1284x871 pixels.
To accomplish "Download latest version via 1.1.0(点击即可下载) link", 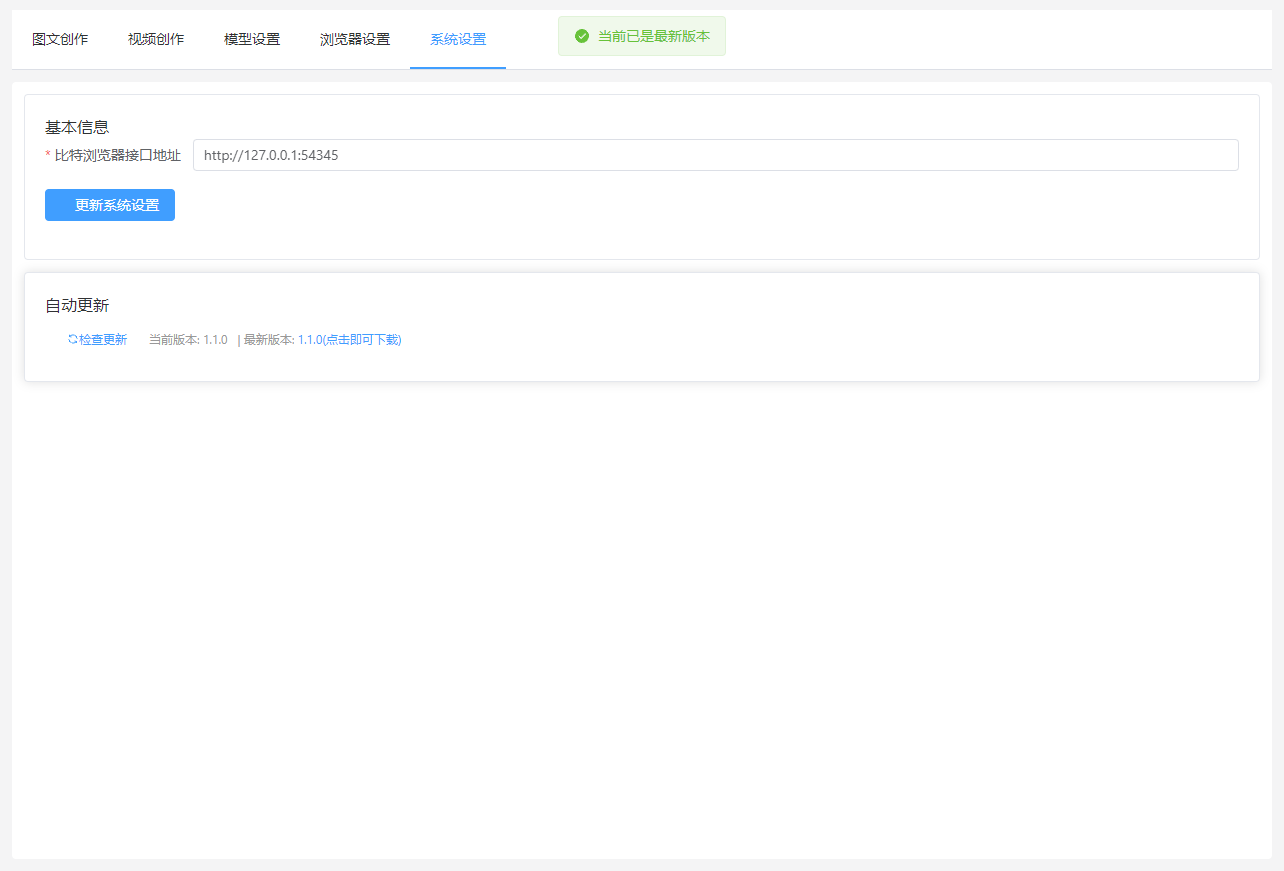I will 349,340.
